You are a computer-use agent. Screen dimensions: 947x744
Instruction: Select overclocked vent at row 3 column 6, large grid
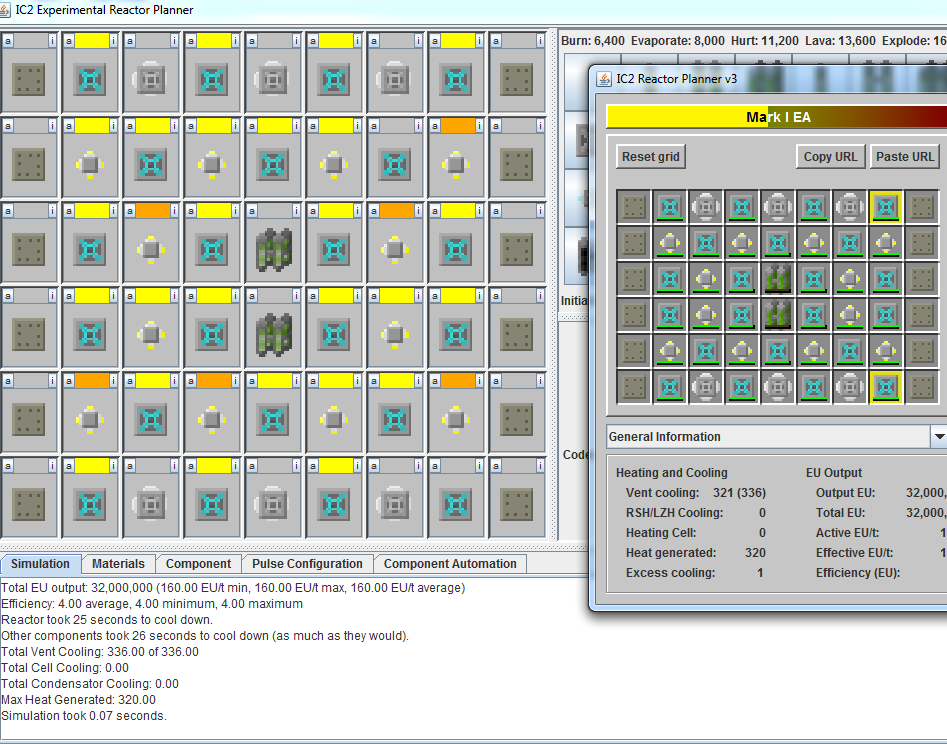click(334, 249)
